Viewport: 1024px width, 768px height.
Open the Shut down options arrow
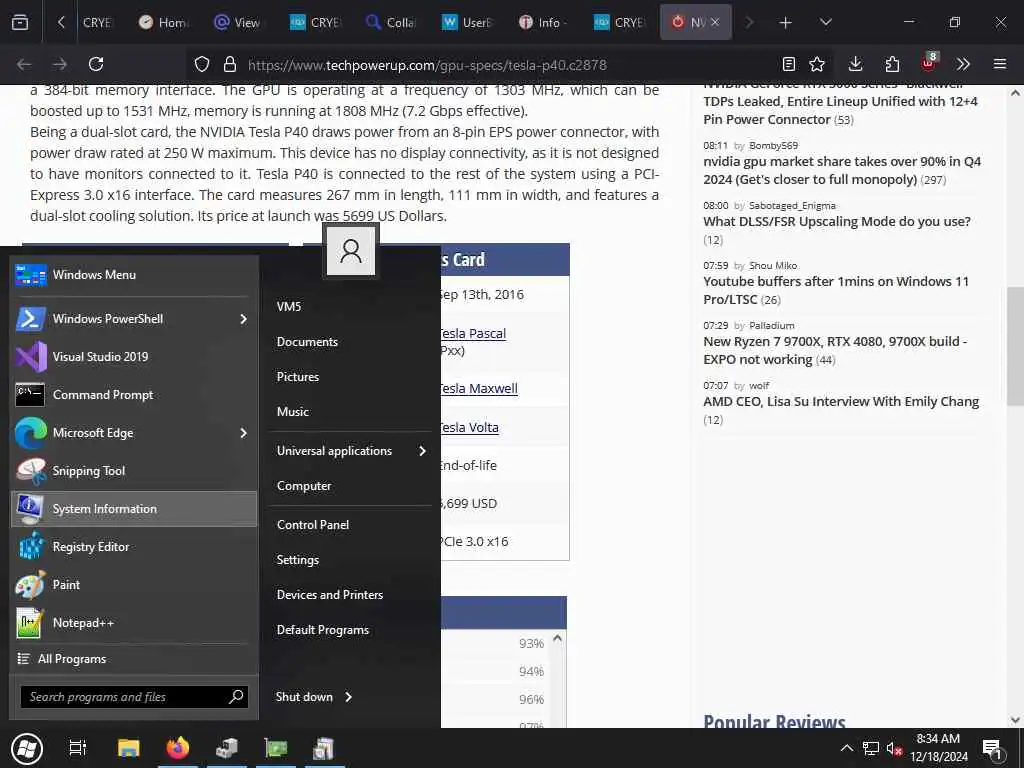(349, 697)
